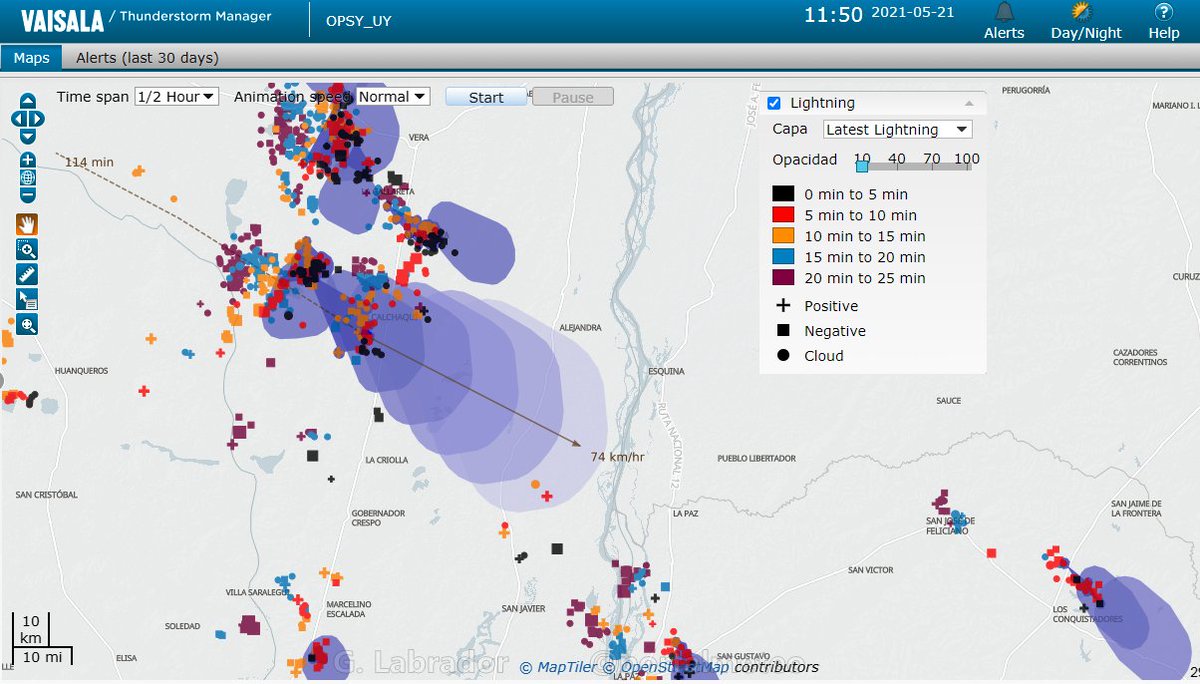Screen dimensions: 1200x684
Task: Click the SAUCE town label
Action: [x=949, y=401]
